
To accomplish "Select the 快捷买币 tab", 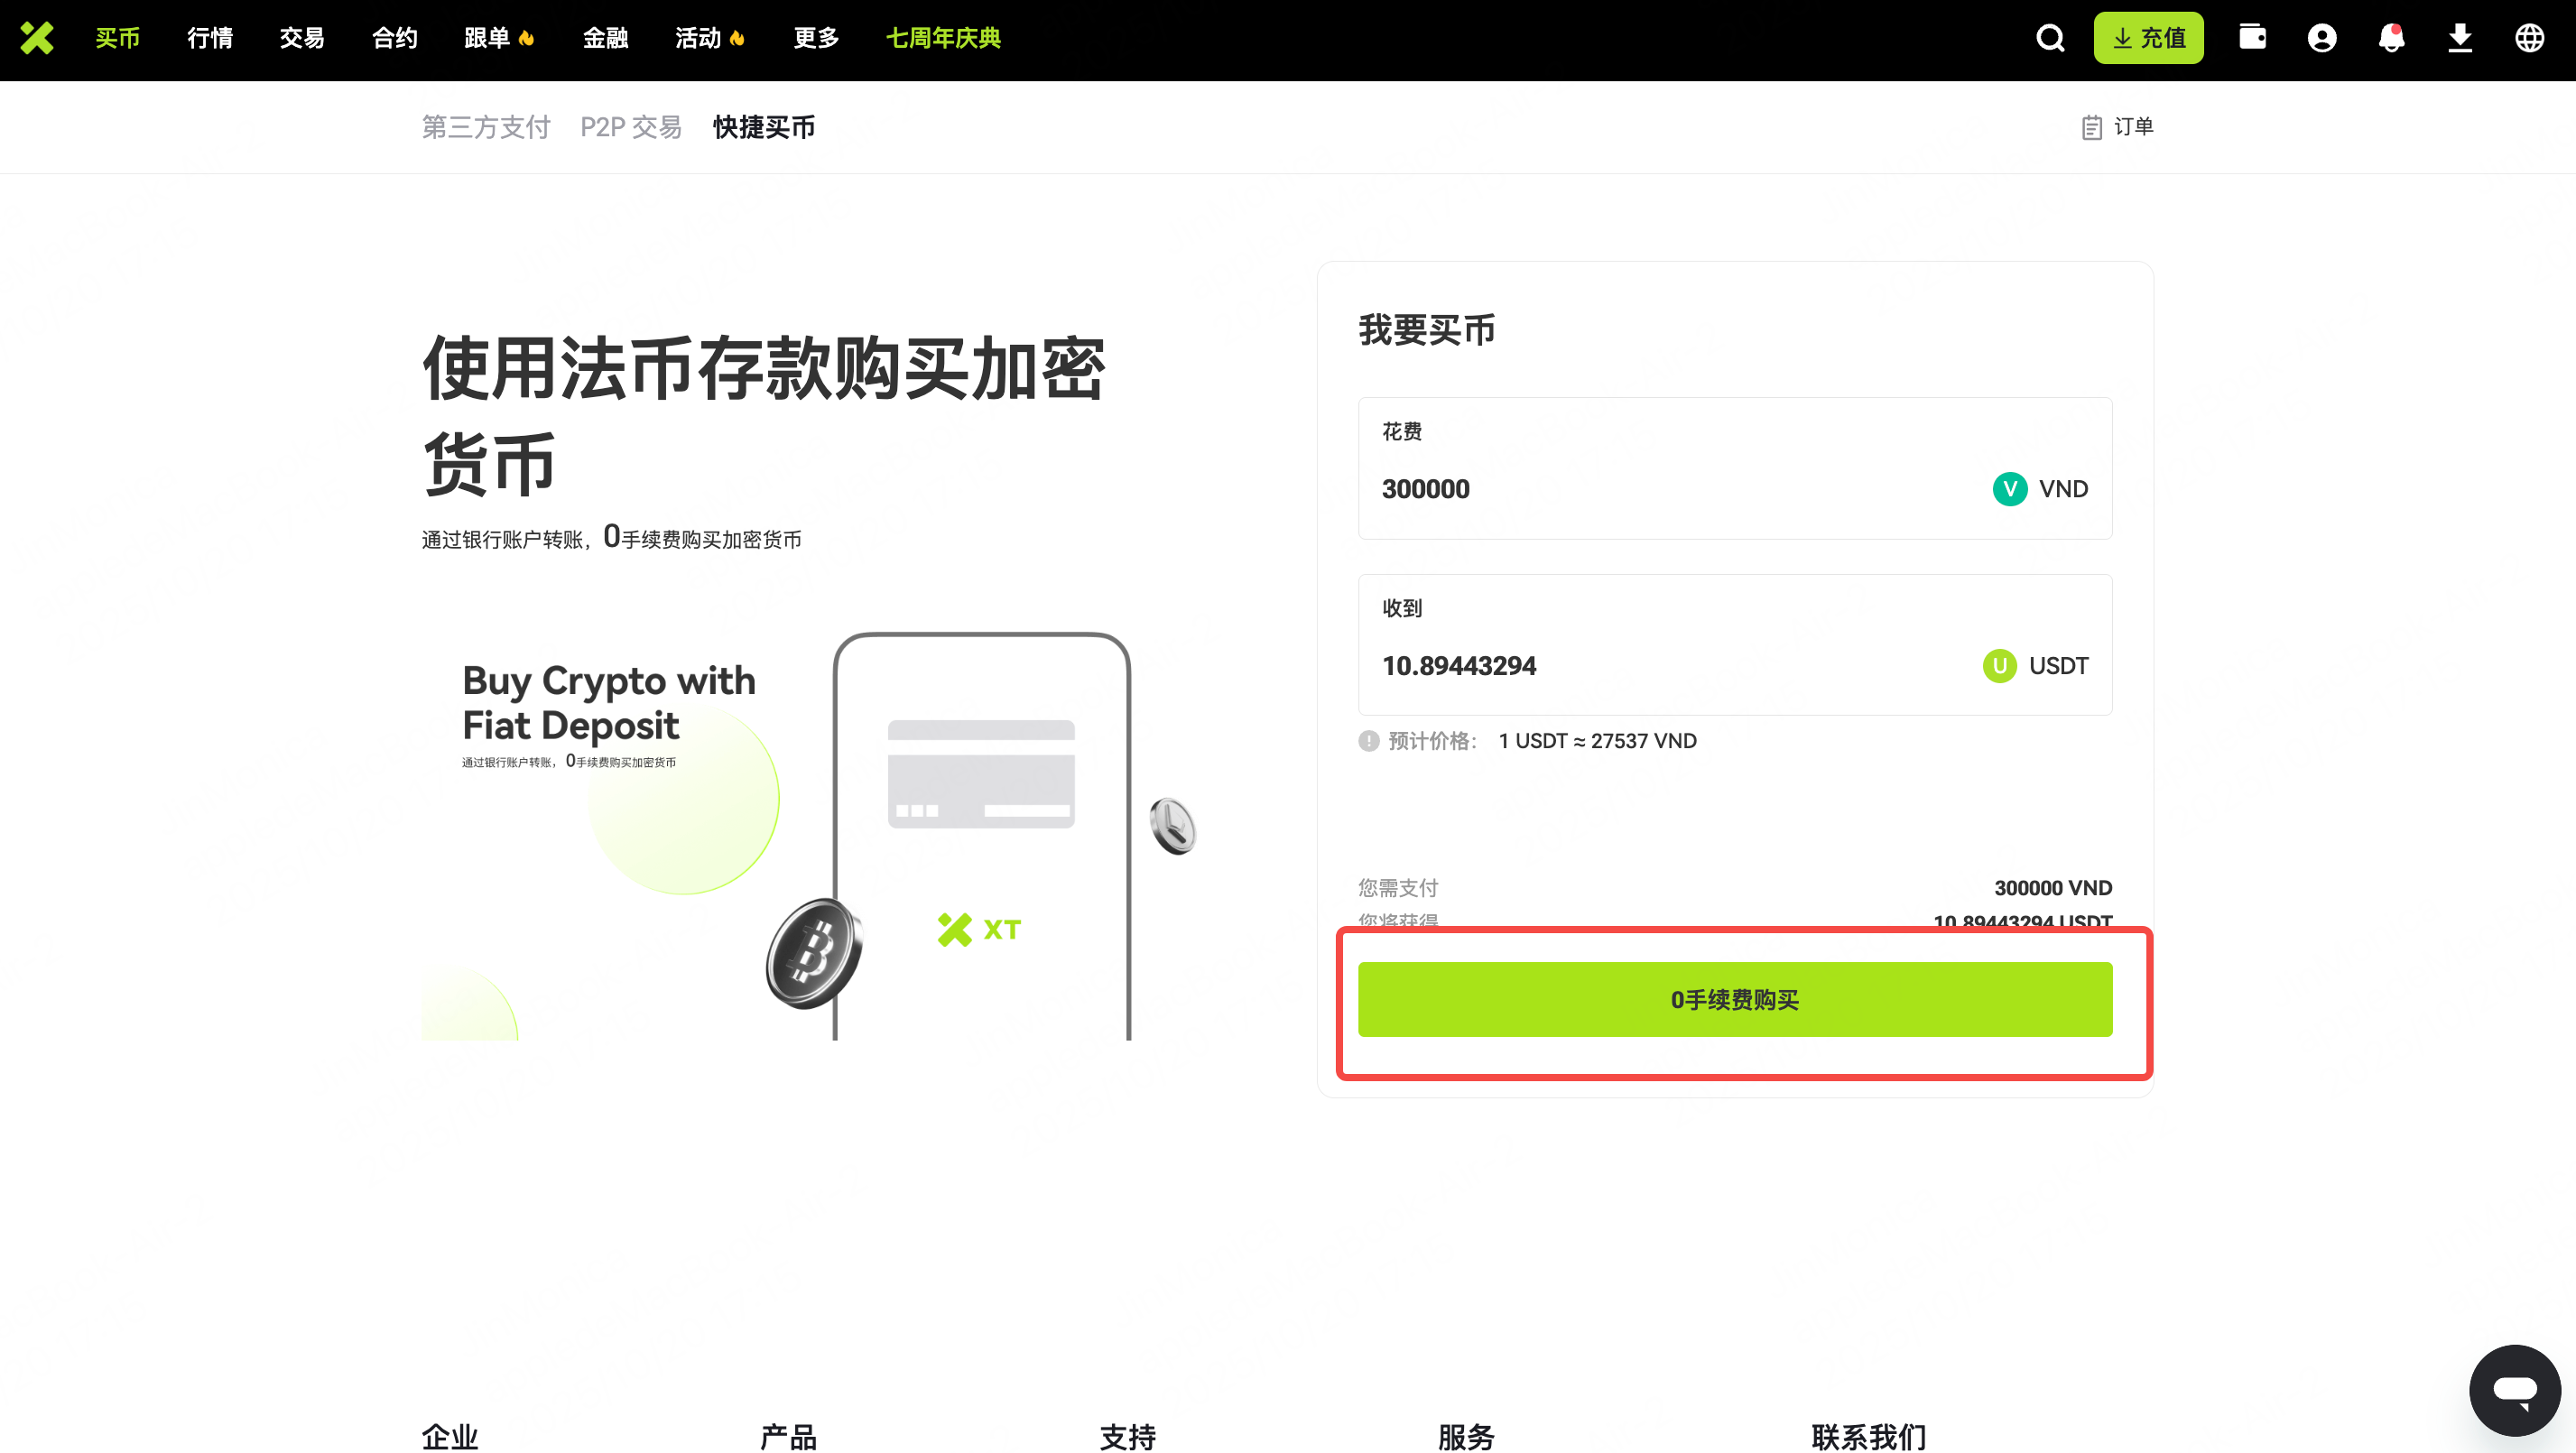I will click(764, 127).
